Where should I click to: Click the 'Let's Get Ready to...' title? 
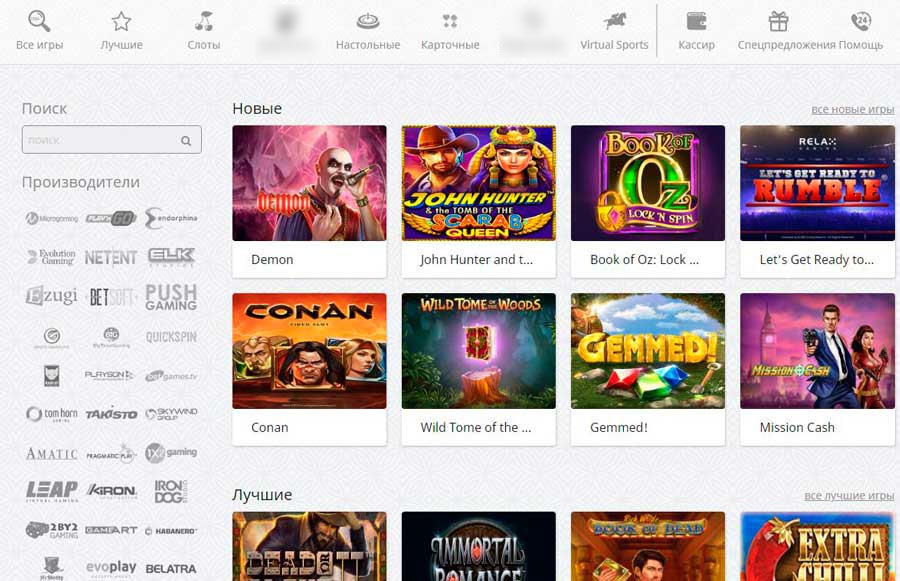tap(816, 259)
